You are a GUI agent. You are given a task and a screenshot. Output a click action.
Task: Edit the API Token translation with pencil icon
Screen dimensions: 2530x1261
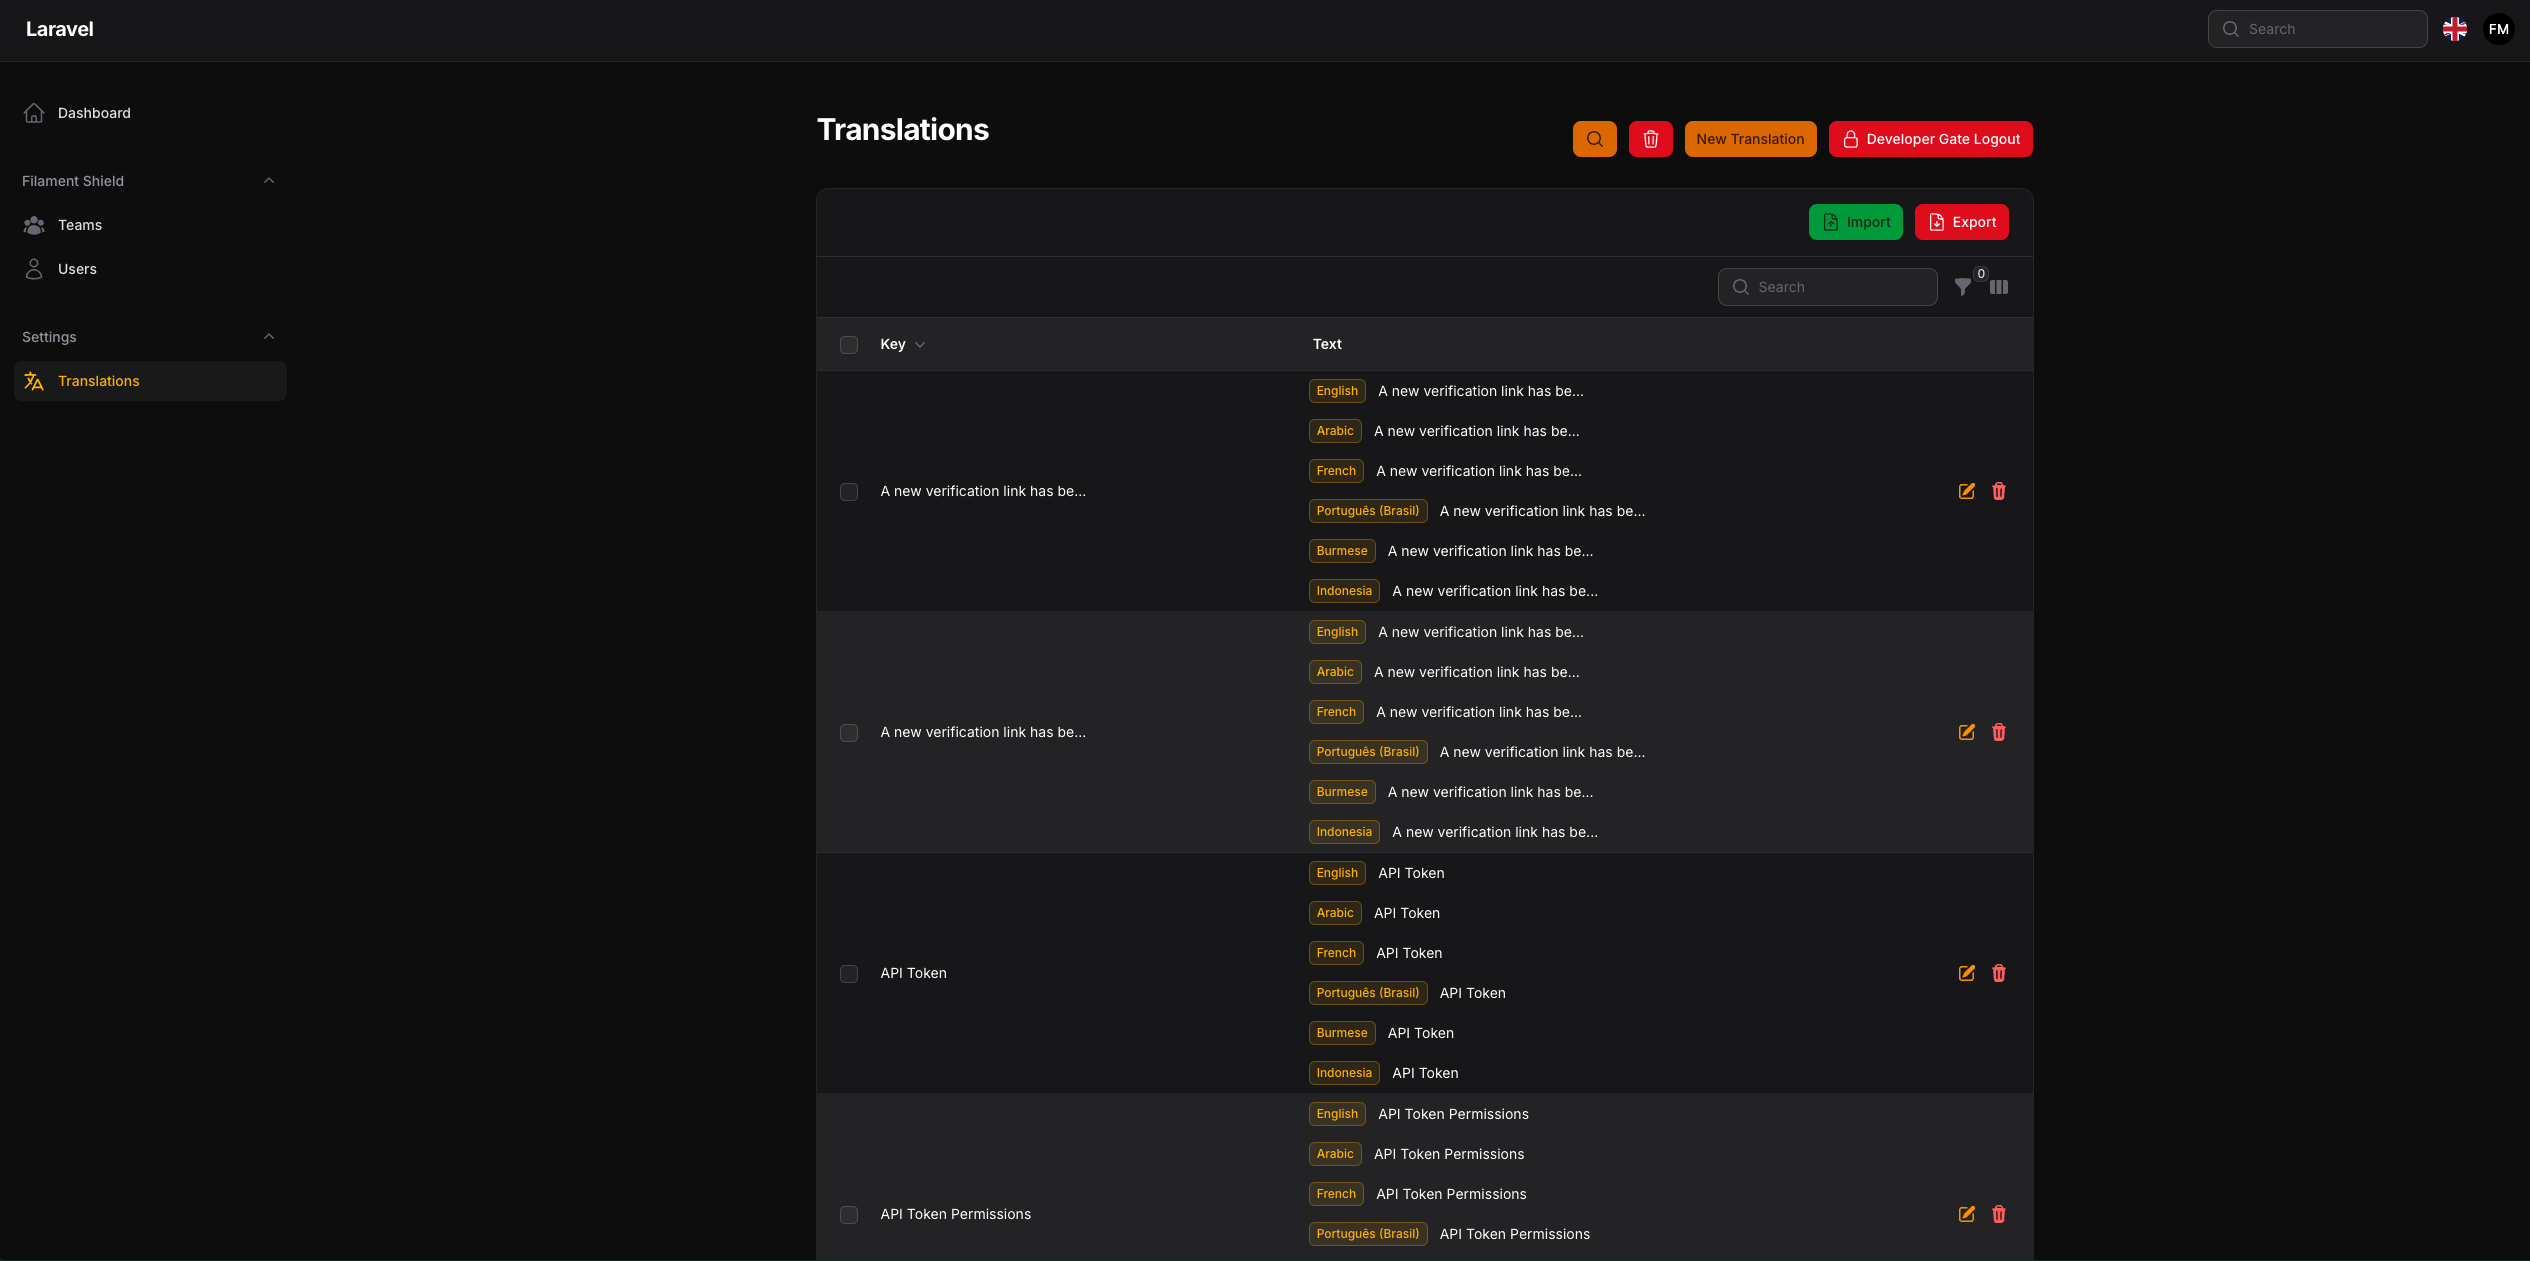point(1966,973)
